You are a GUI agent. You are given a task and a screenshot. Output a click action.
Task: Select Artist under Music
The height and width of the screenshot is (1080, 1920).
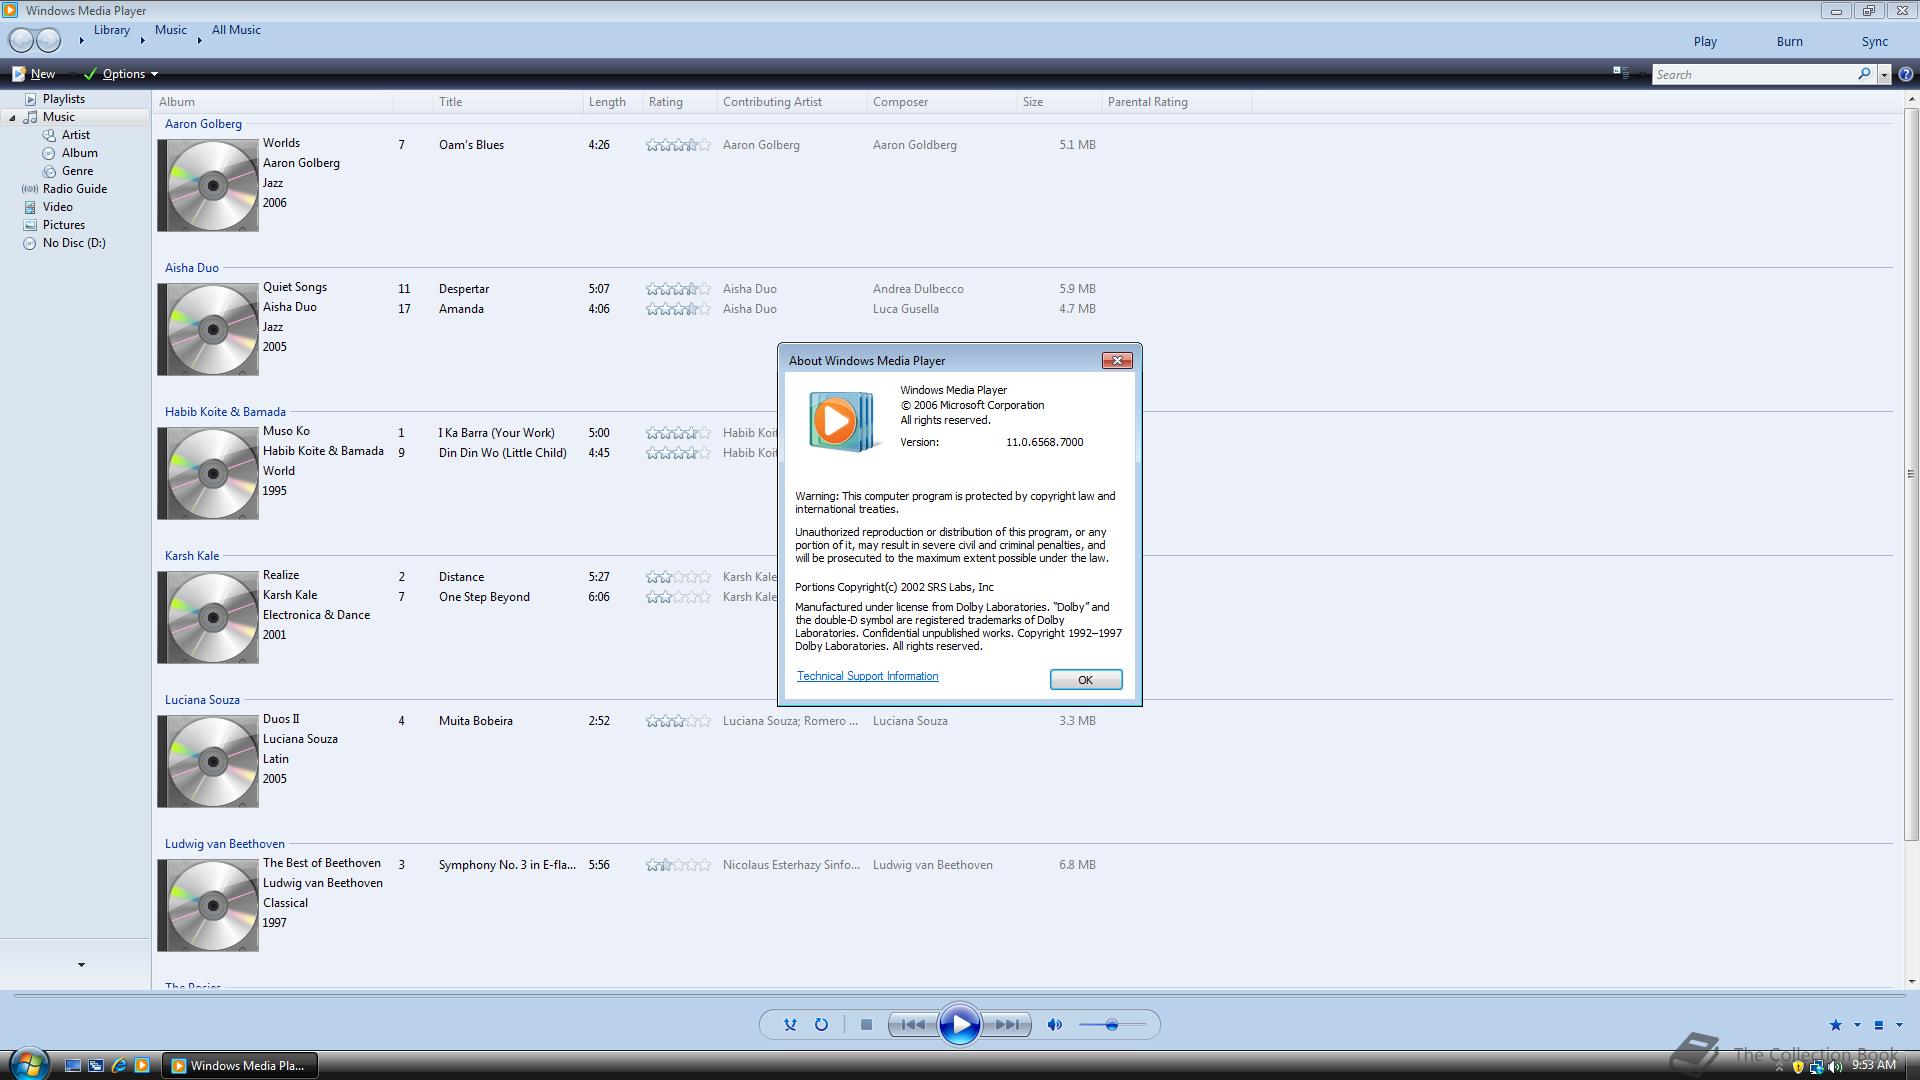click(x=75, y=135)
